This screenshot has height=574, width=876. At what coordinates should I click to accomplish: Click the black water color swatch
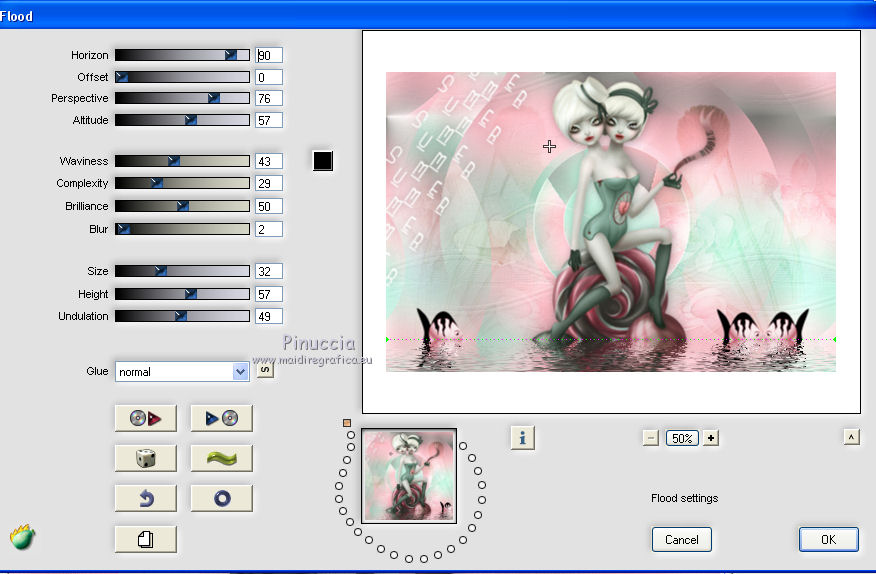323,161
